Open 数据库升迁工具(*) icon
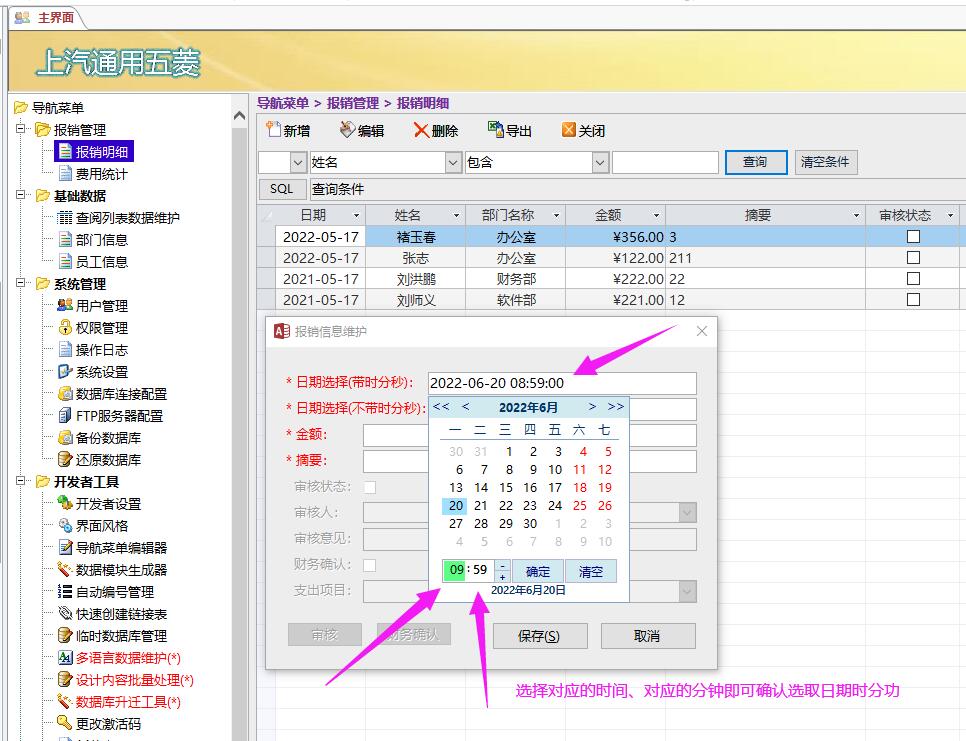Viewport: 966px width, 741px height. 65,702
